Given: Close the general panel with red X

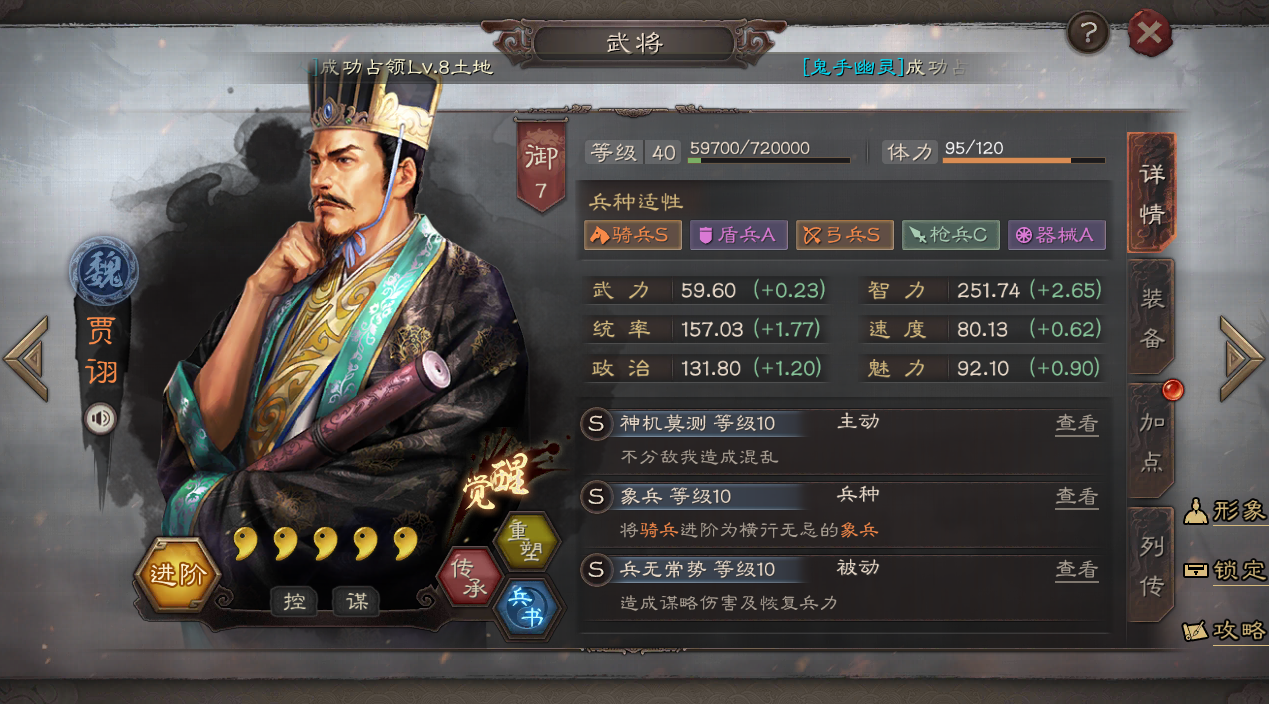Looking at the screenshot, I should pos(1150,33).
